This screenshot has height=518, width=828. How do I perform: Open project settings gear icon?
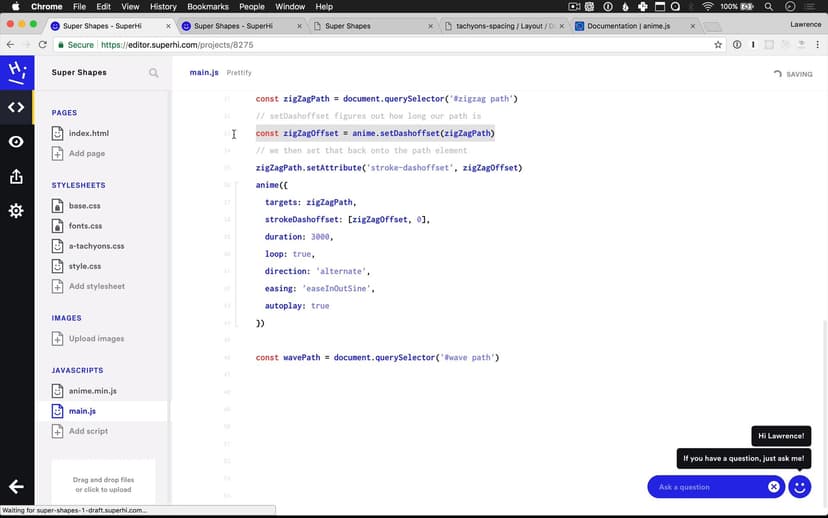16,211
